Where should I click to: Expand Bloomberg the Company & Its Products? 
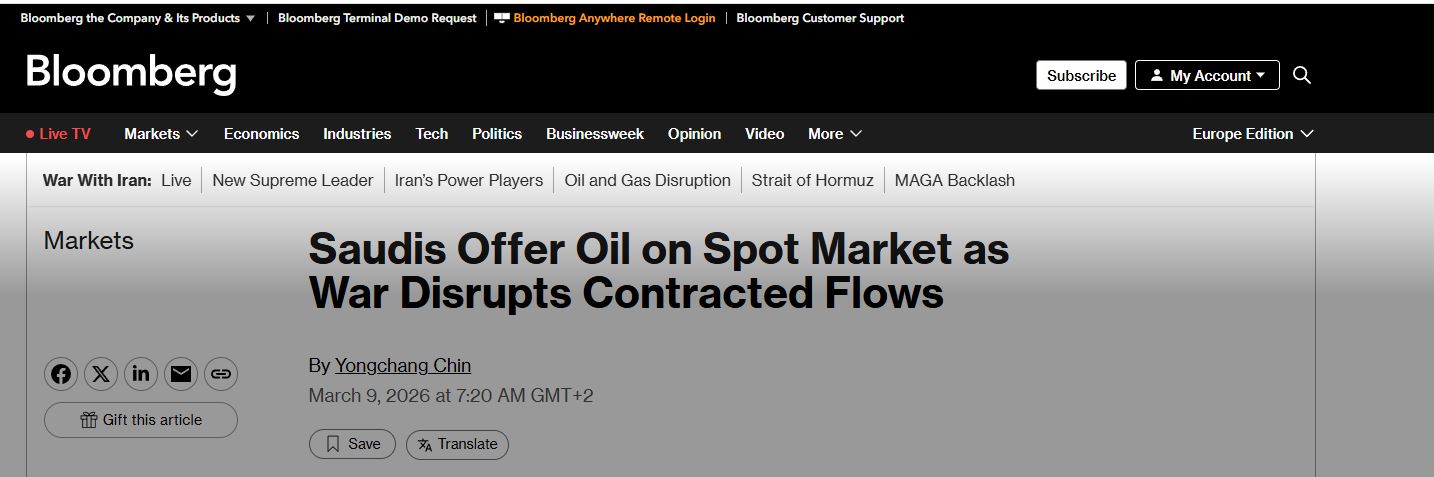138,18
